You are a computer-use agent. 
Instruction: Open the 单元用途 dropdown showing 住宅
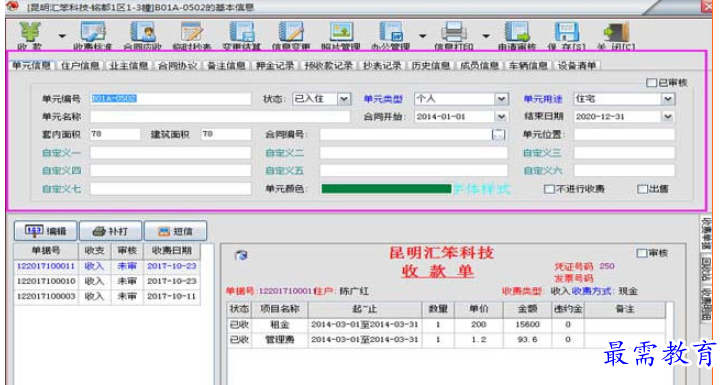(x=668, y=99)
